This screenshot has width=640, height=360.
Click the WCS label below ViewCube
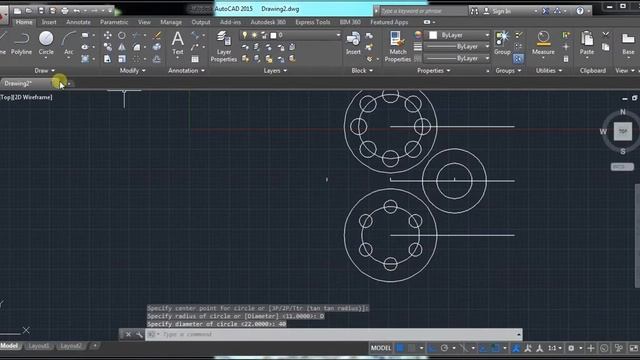[x=622, y=167]
